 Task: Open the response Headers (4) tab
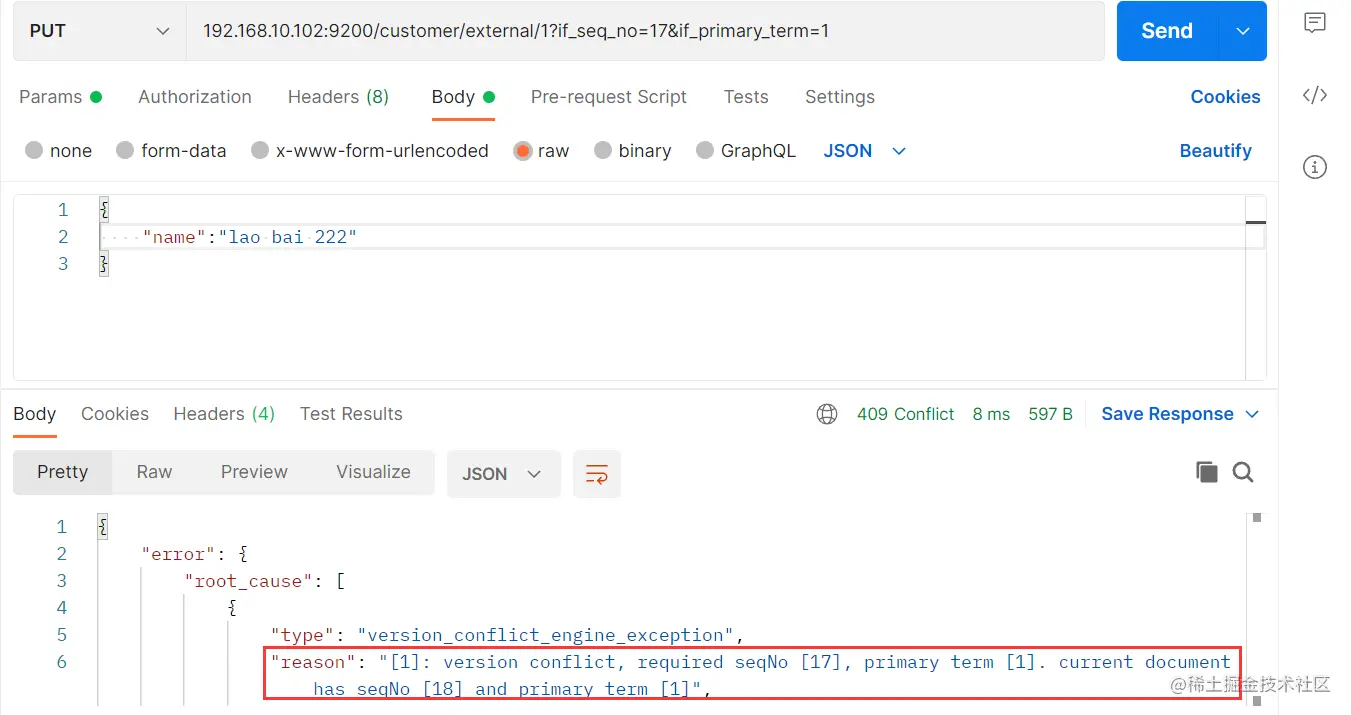224,414
